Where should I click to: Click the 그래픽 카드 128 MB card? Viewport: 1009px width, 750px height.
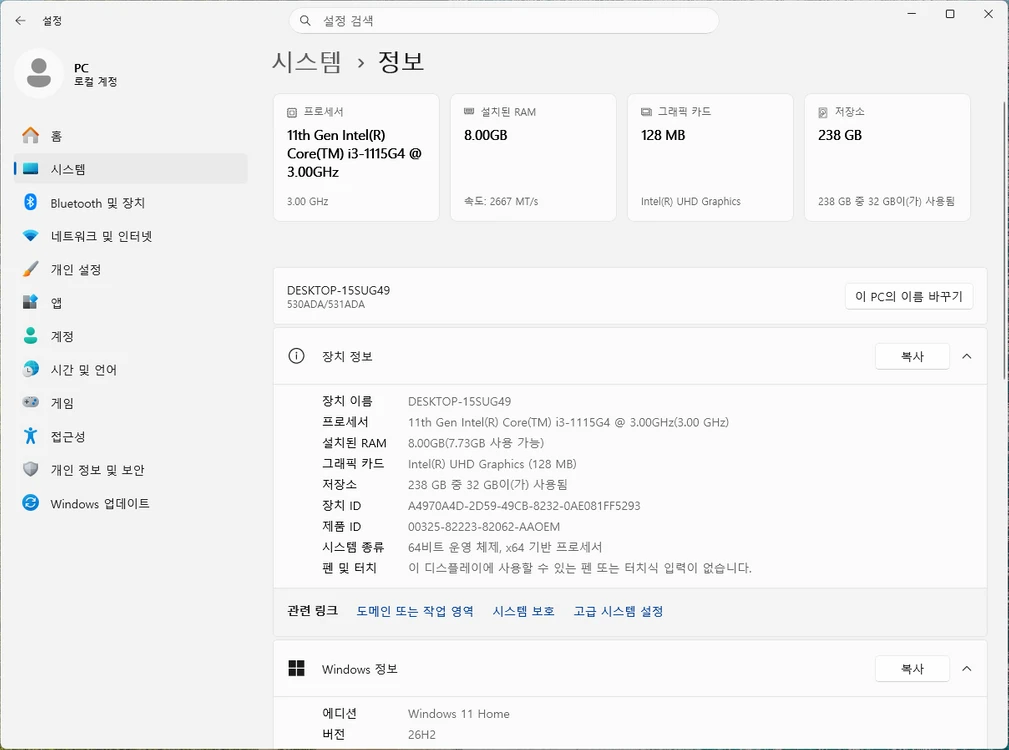pyautogui.click(x=710, y=158)
